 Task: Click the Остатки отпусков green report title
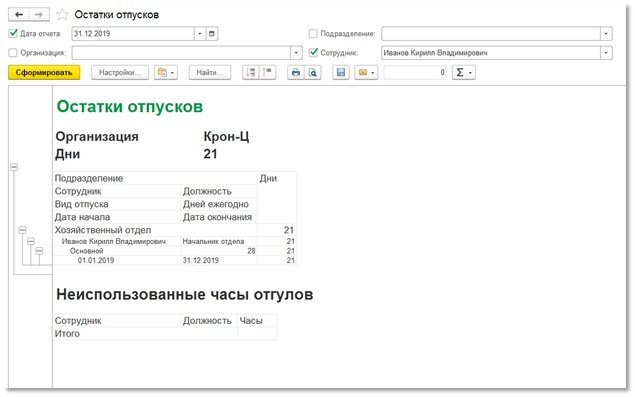pyautogui.click(x=130, y=107)
